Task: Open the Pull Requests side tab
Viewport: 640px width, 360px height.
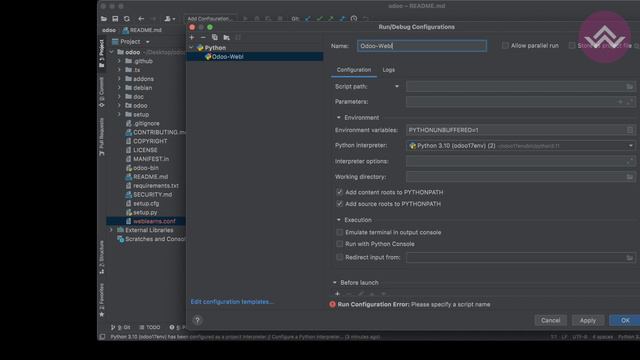Action: click(102, 137)
